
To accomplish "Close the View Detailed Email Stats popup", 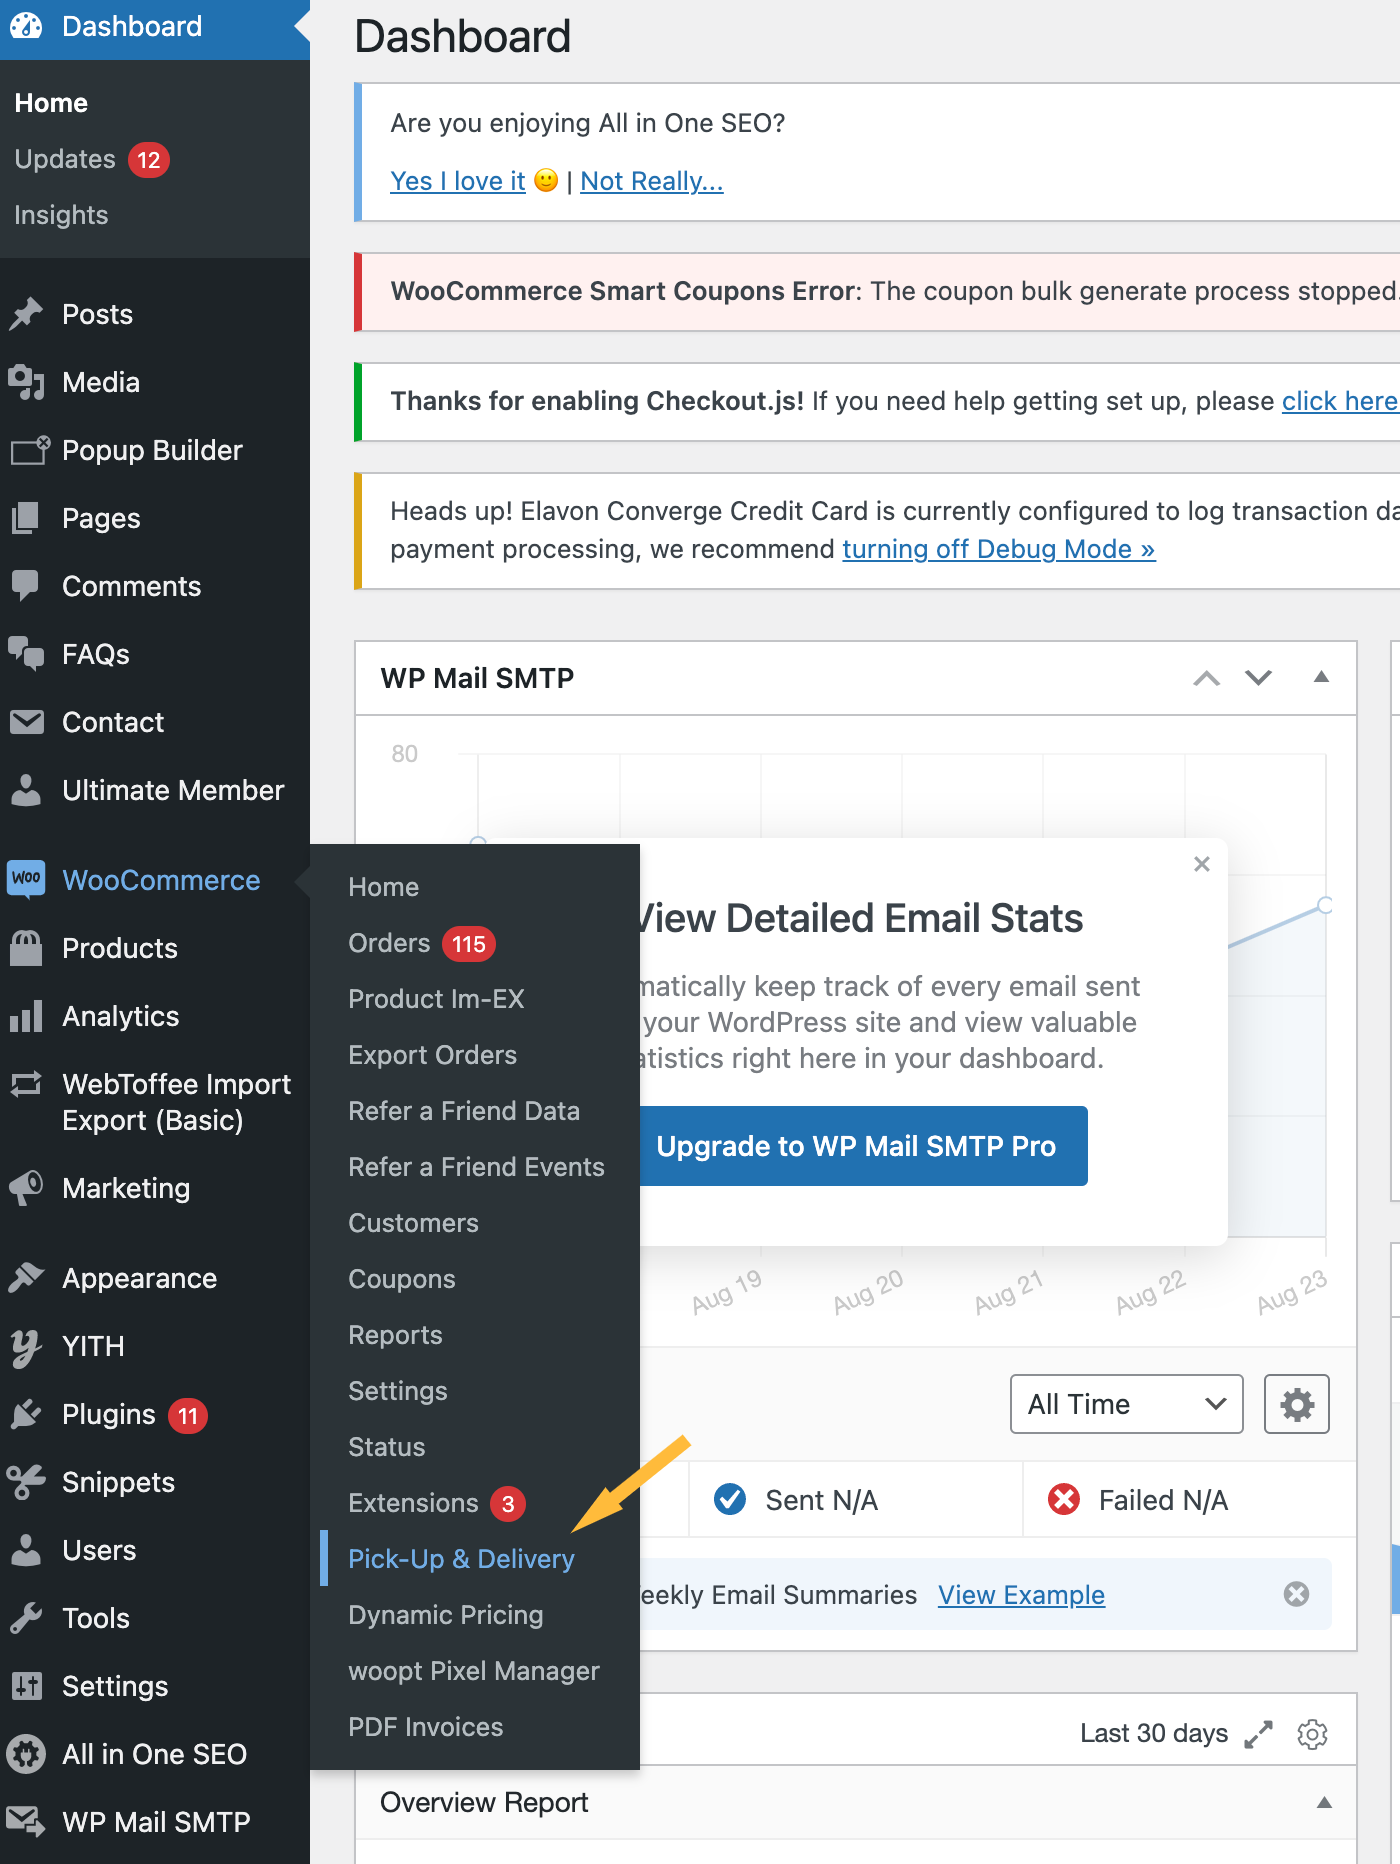I will point(1202,864).
